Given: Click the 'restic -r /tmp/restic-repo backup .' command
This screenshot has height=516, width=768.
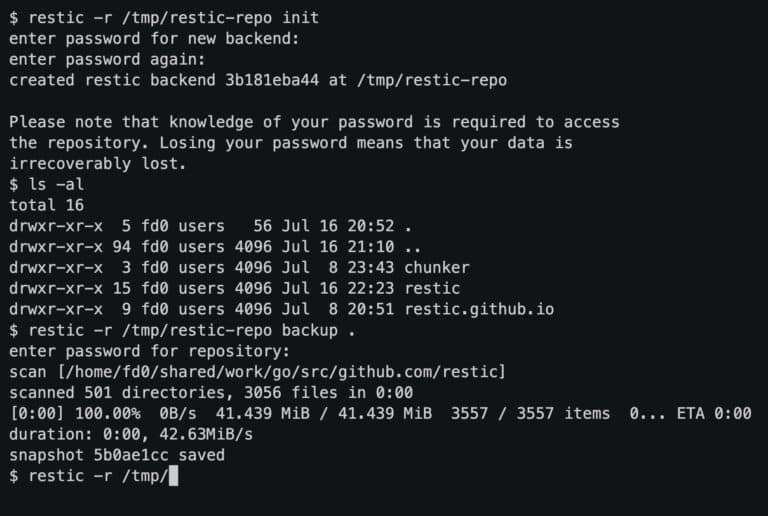Looking at the screenshot, I should coord(192,330).
